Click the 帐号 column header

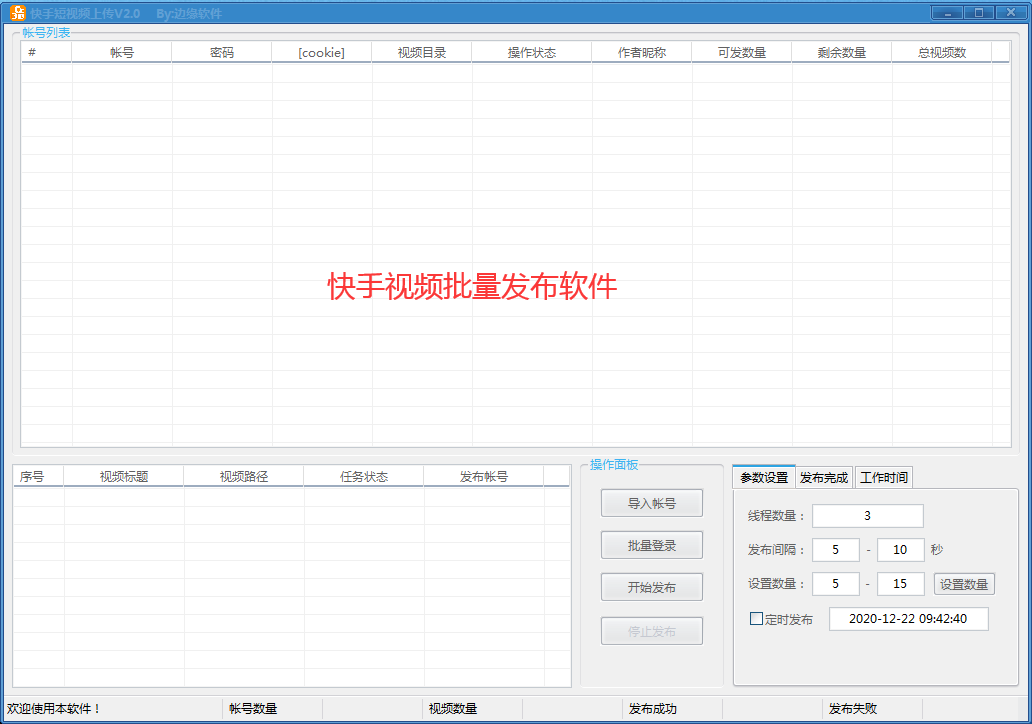(122, 53)
